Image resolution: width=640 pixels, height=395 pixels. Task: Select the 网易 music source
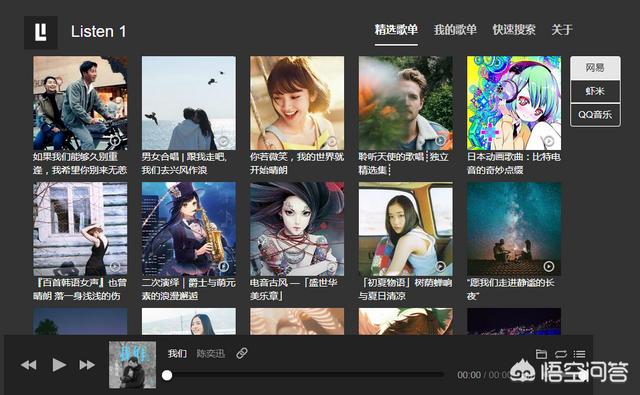coord(595,68)
